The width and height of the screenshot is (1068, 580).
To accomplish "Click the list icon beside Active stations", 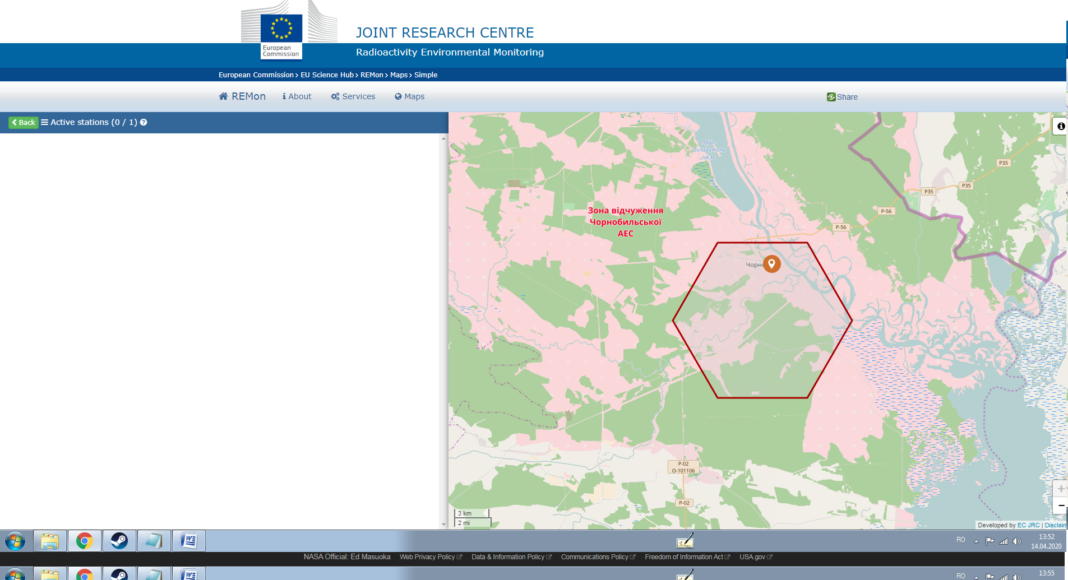I will tap(44, 123).
